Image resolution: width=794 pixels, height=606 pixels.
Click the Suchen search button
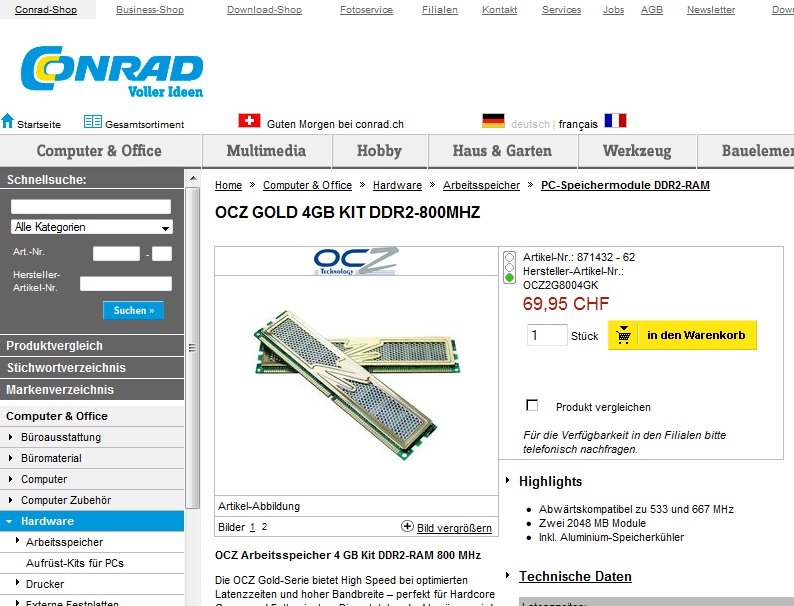[133, 310]
